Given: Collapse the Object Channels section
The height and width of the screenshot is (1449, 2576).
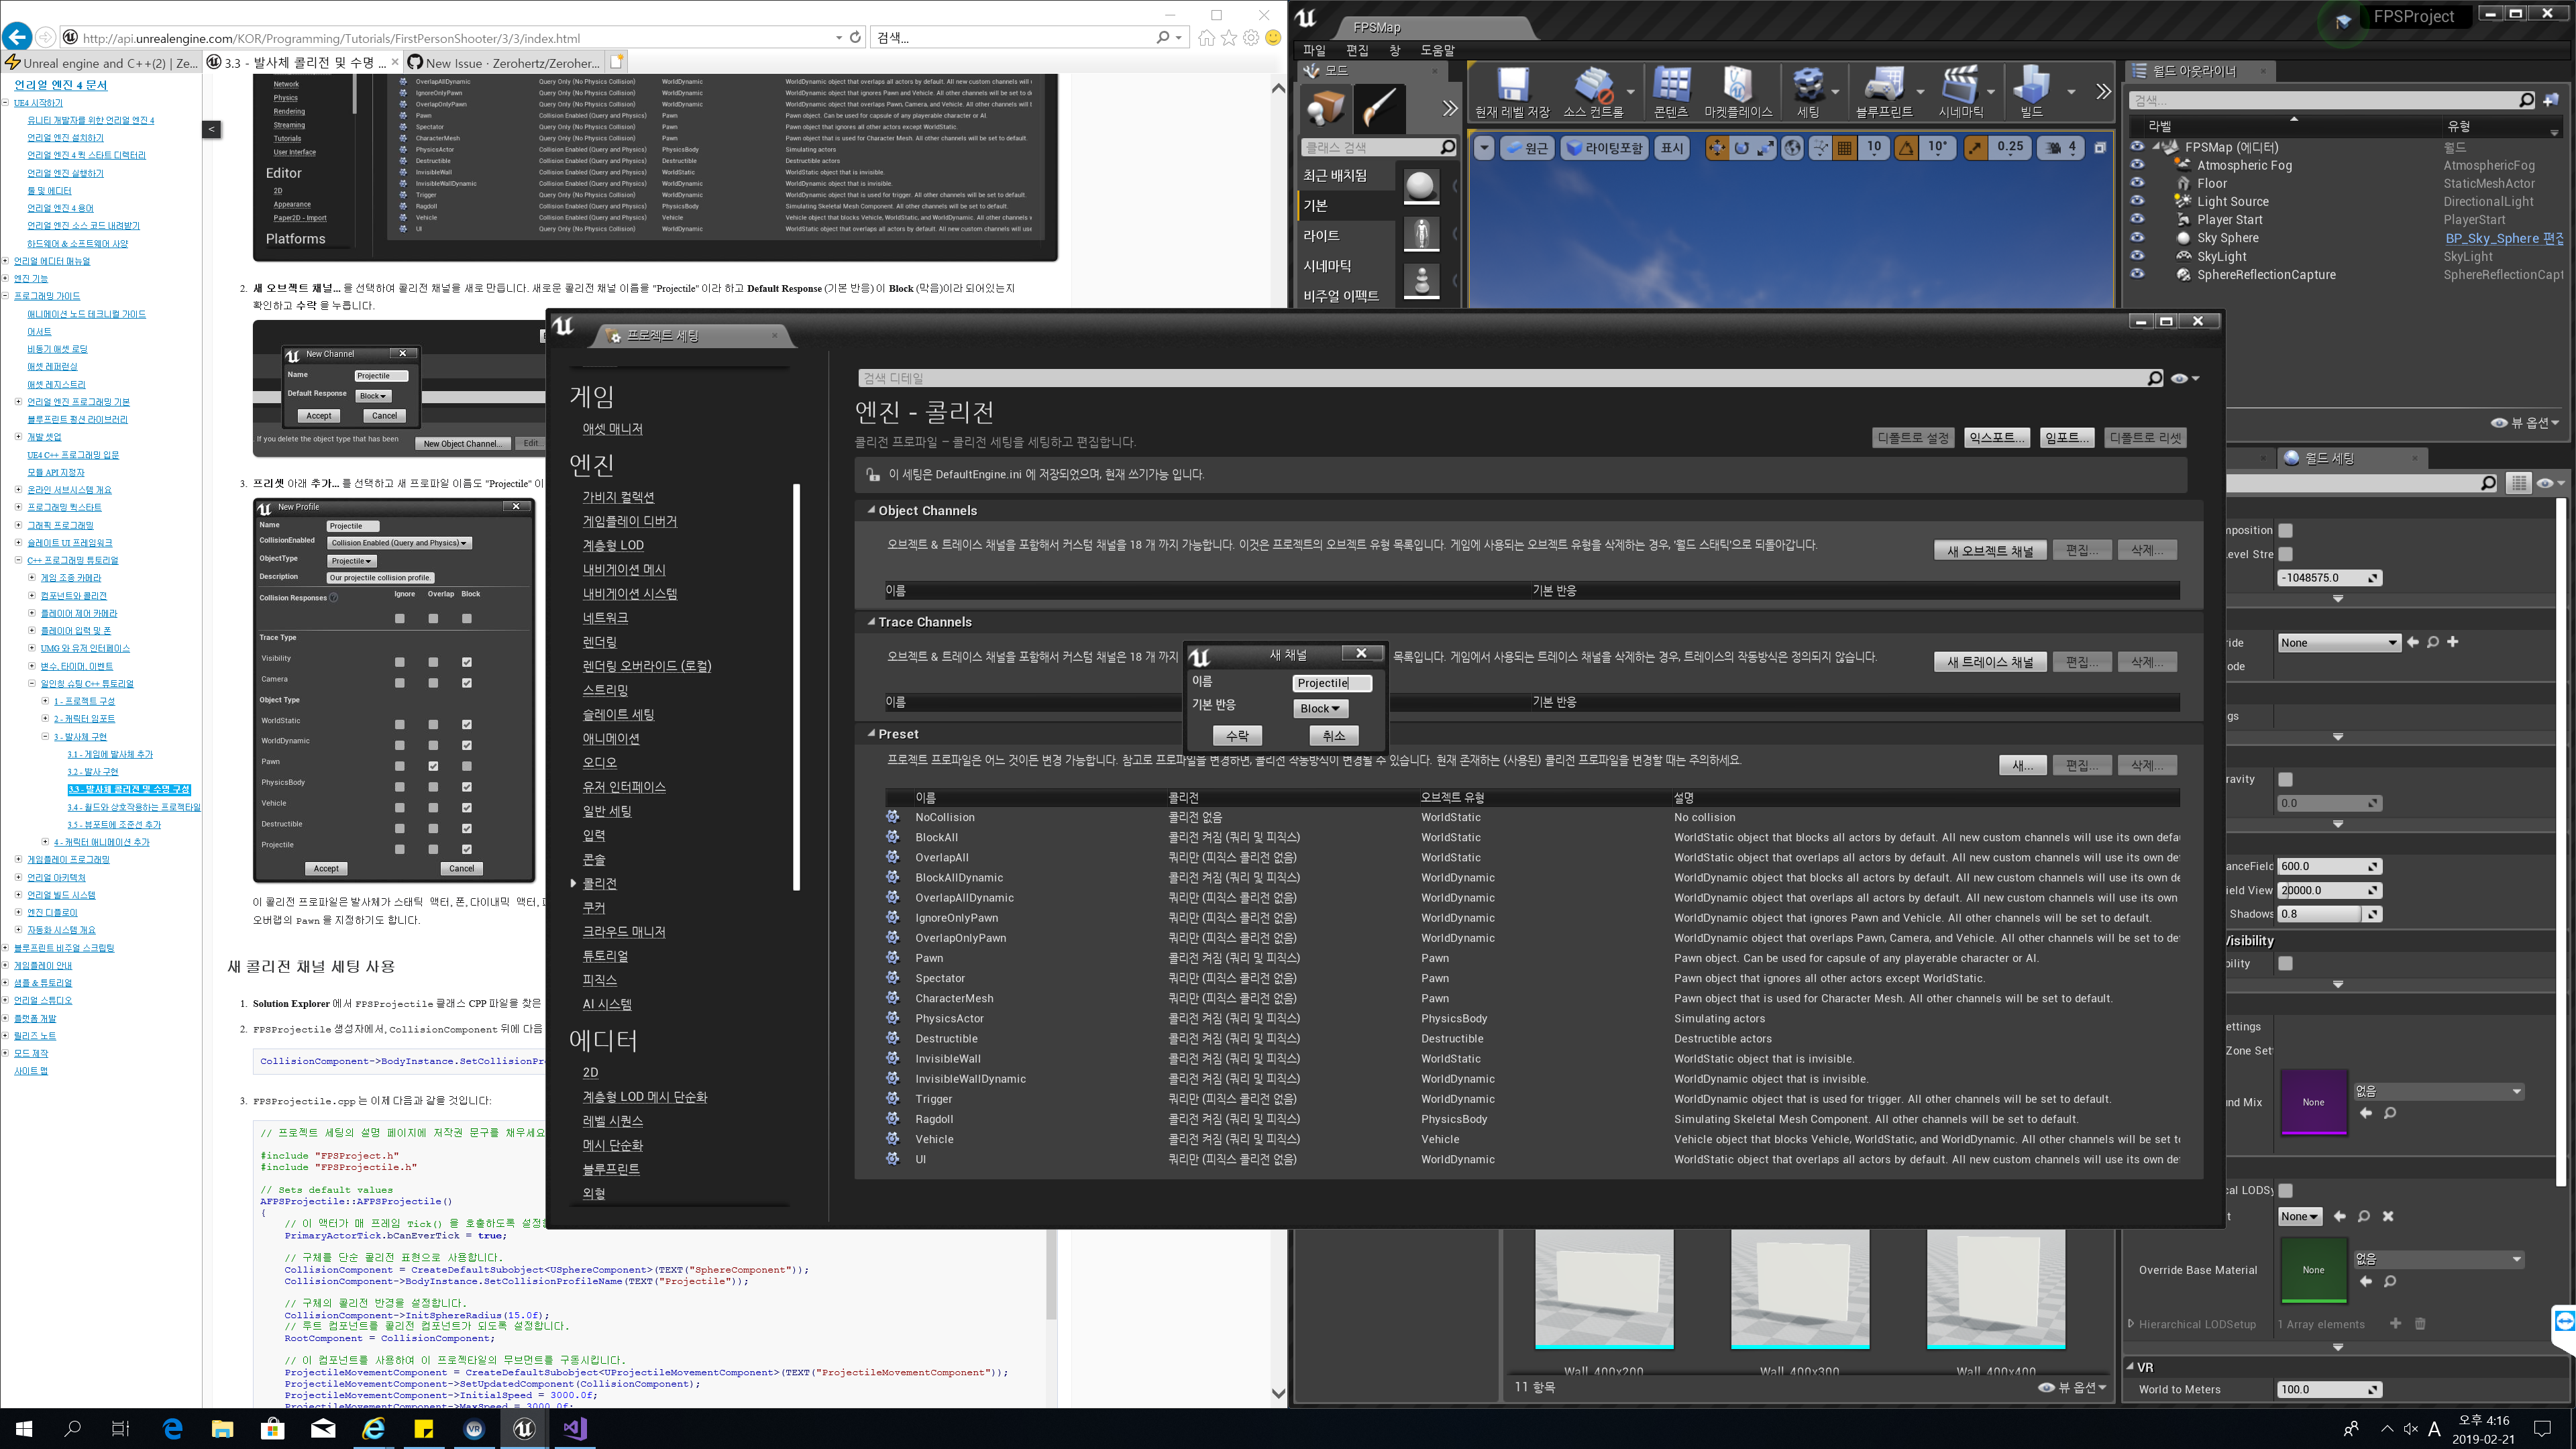Looking at the screenshot, I should [870, 510].
